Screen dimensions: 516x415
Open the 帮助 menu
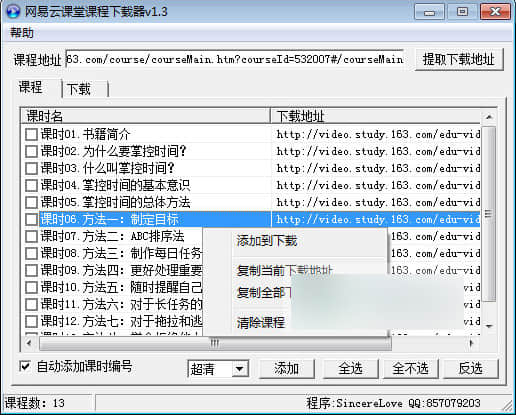click(x=22, y=33)
